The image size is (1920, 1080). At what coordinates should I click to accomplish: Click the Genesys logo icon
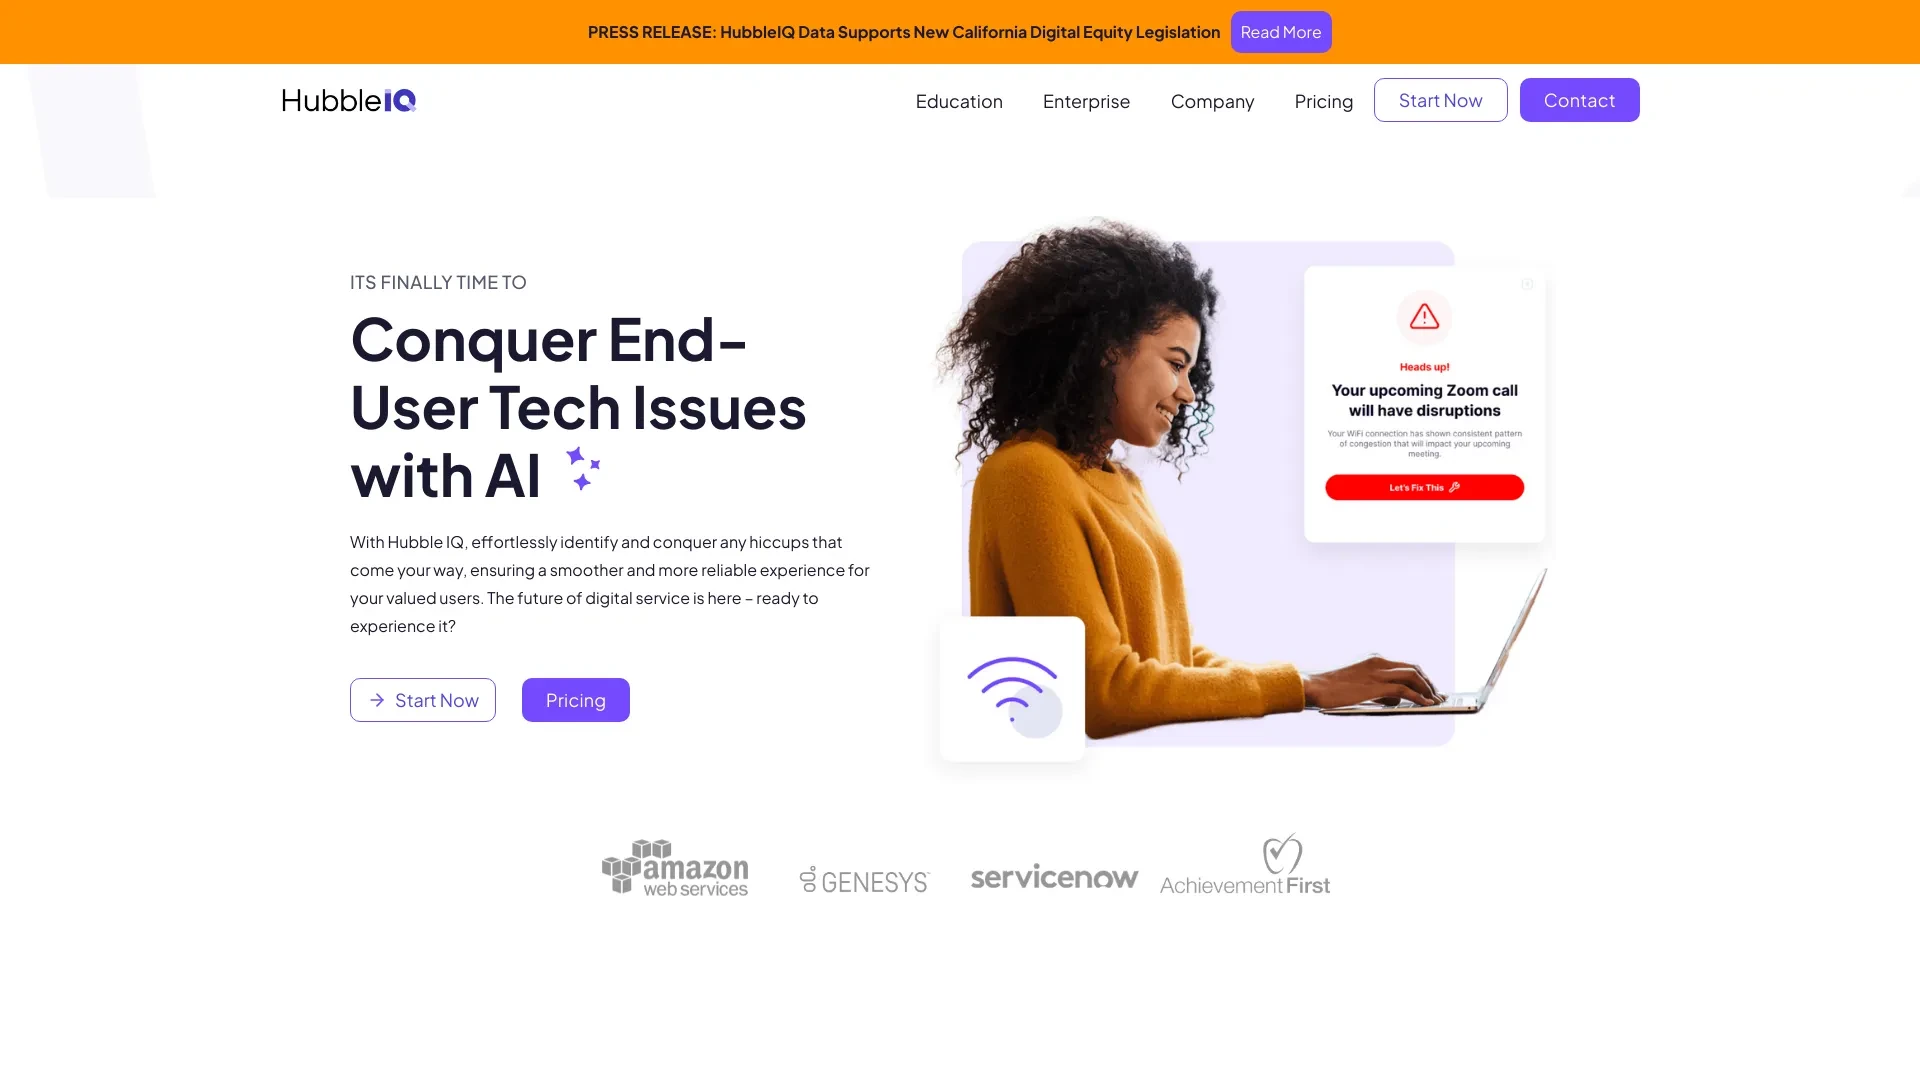[x=807, y=878]
